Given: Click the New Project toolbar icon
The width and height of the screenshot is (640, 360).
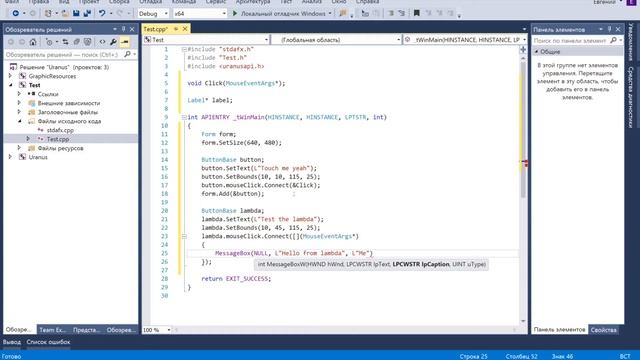Looking at the screenshot, I should tap(48, 13).
